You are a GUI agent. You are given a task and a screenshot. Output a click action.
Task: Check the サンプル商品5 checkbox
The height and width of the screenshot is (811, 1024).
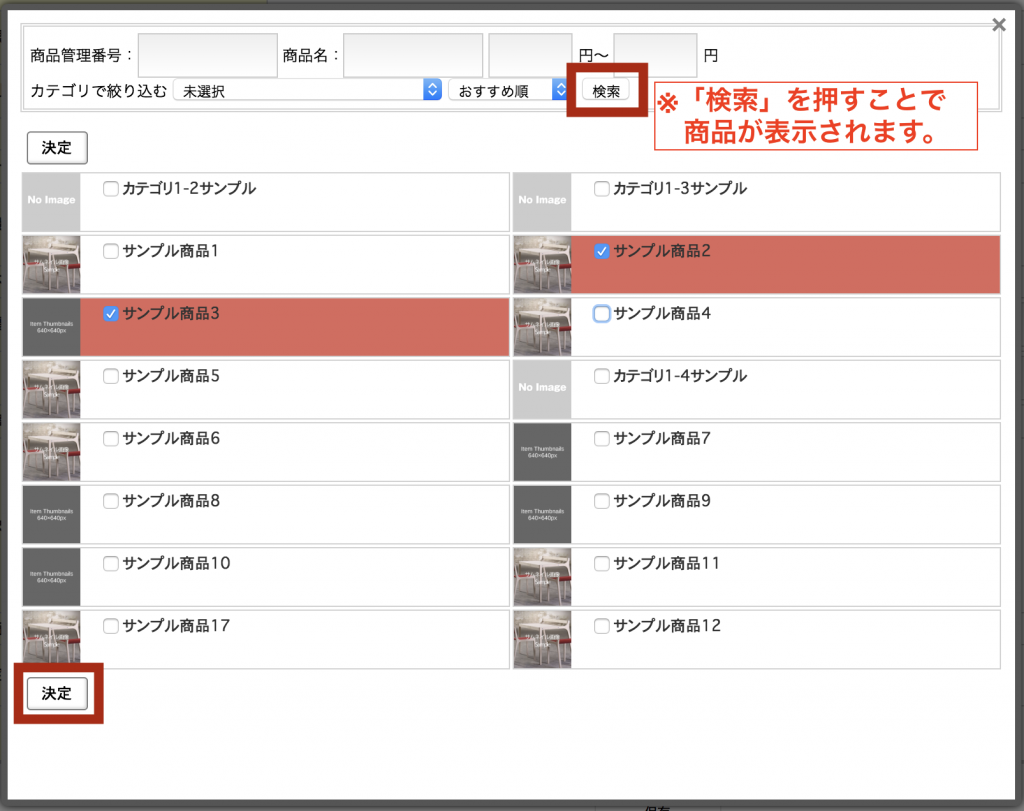(x=110, y=376)
